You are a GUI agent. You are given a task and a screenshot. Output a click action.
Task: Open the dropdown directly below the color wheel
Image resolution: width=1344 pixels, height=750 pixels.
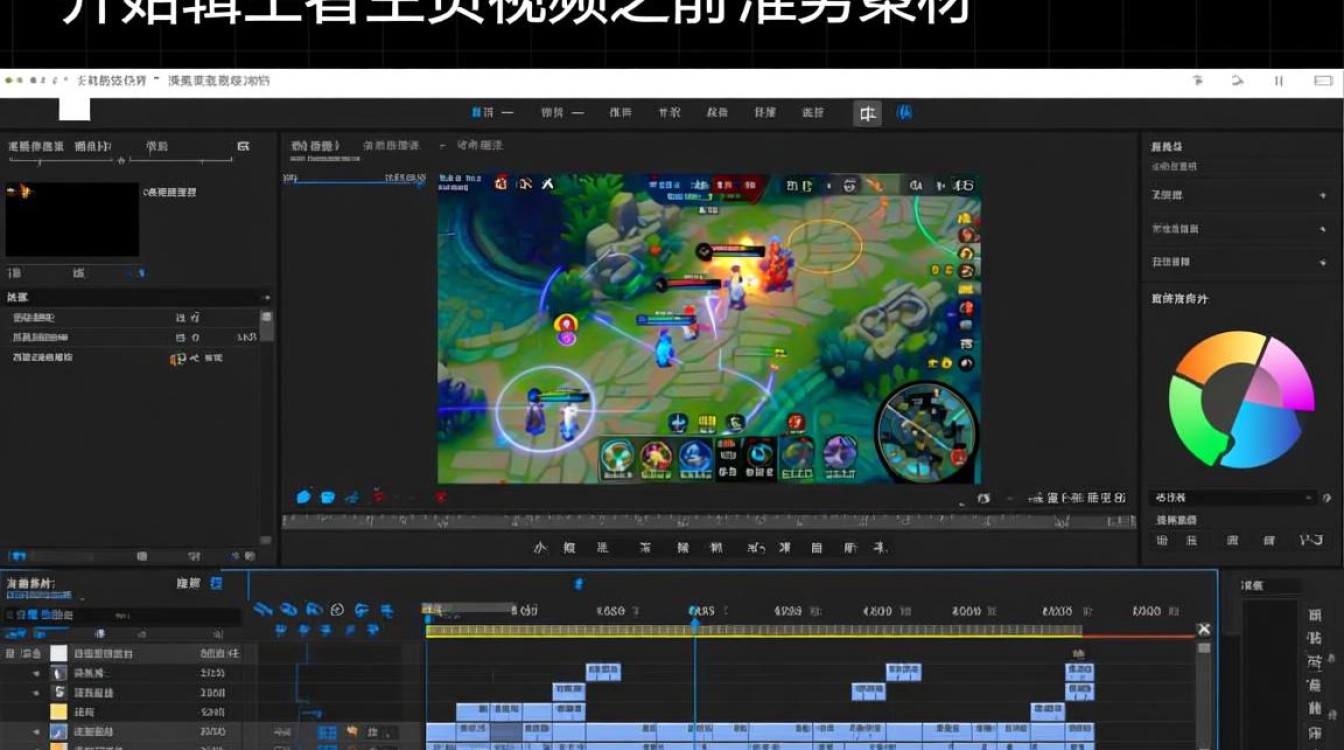tap(1234, 497)
